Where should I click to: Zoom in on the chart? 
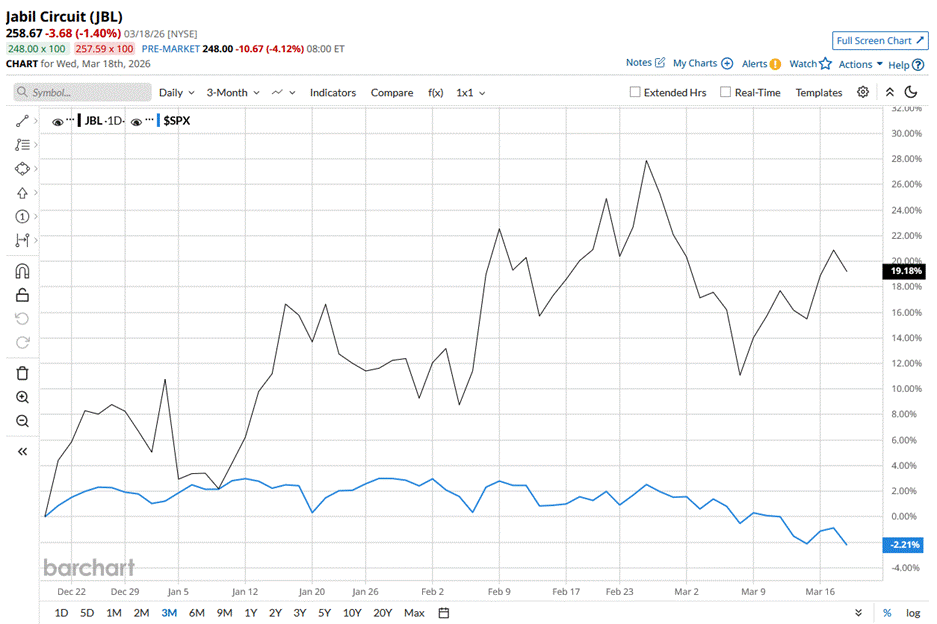point(22,397)
